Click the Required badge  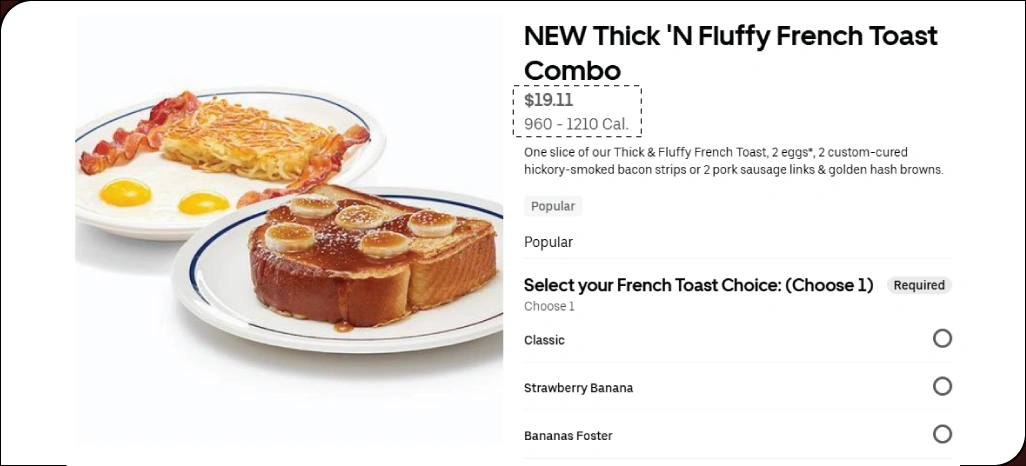pos(919,286)
